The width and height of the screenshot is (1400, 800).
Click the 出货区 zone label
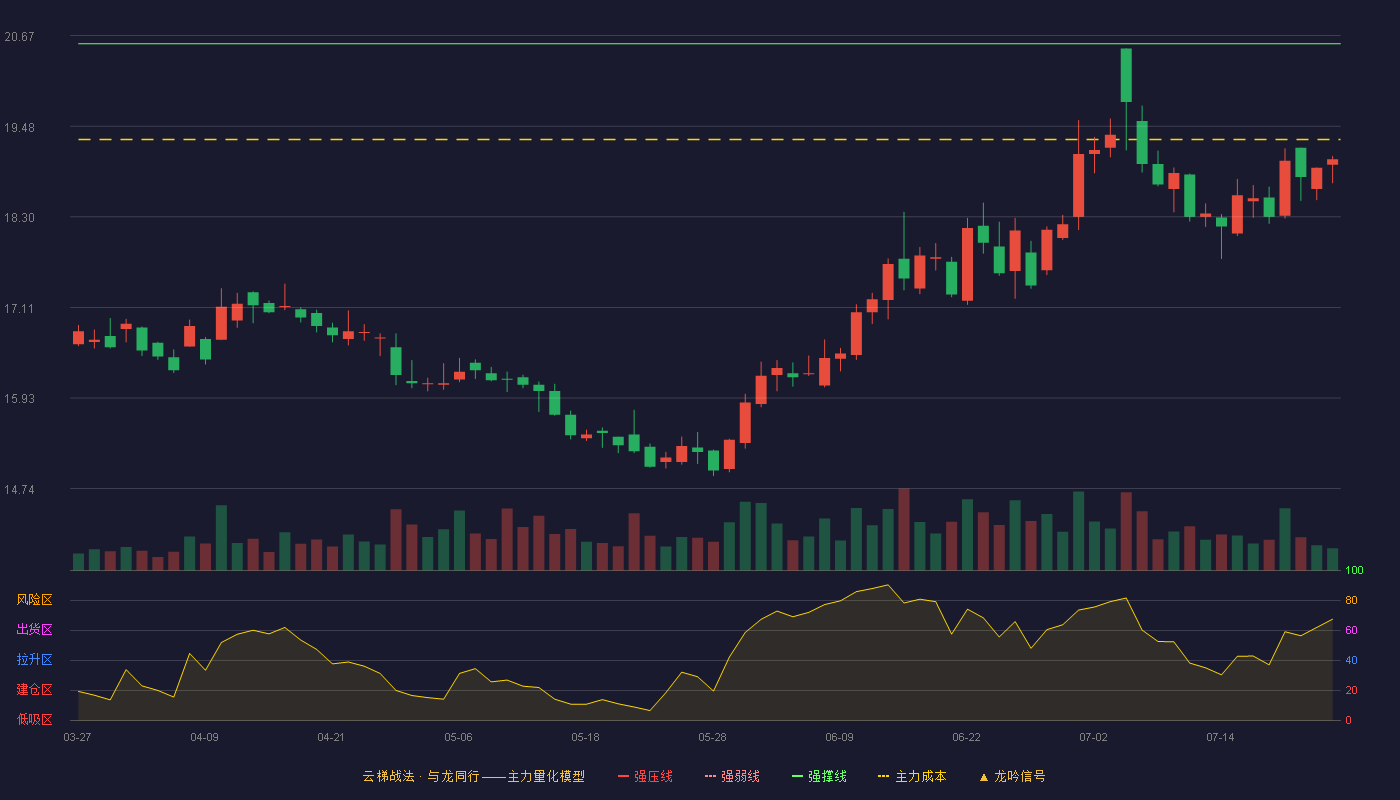[34, 630]
